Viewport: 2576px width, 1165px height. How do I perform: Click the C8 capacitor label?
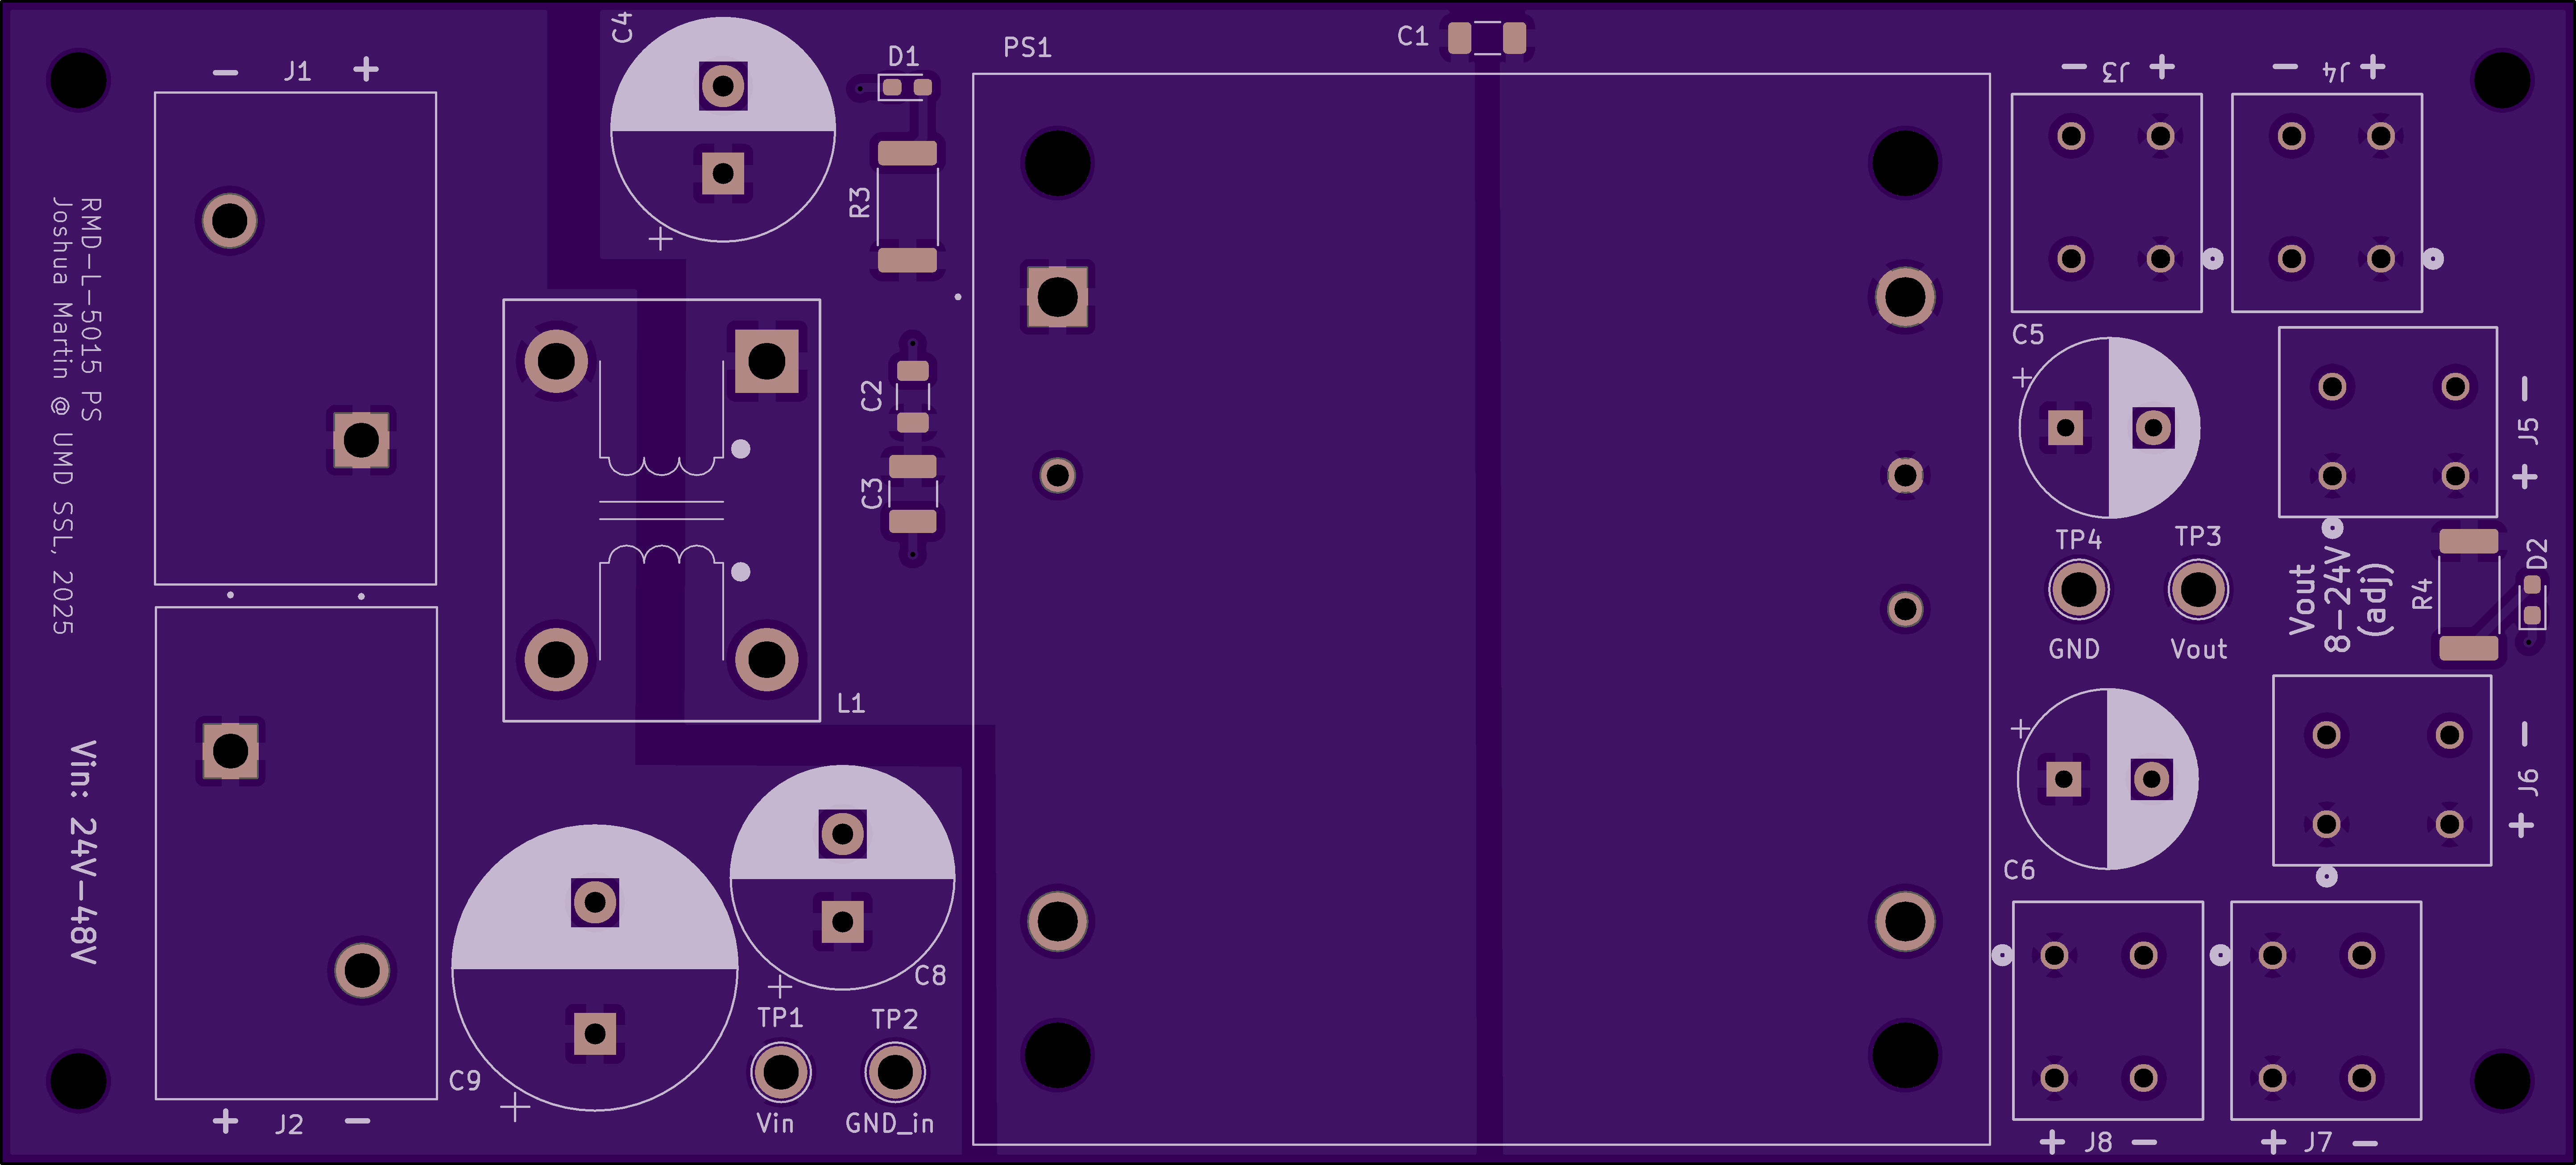(x=930, y=975)
